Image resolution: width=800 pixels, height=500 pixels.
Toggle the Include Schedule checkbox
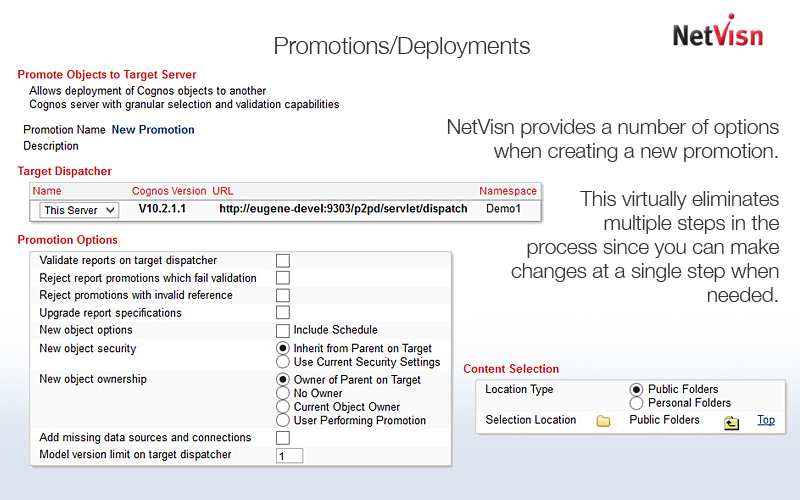(x=283, y=330)
